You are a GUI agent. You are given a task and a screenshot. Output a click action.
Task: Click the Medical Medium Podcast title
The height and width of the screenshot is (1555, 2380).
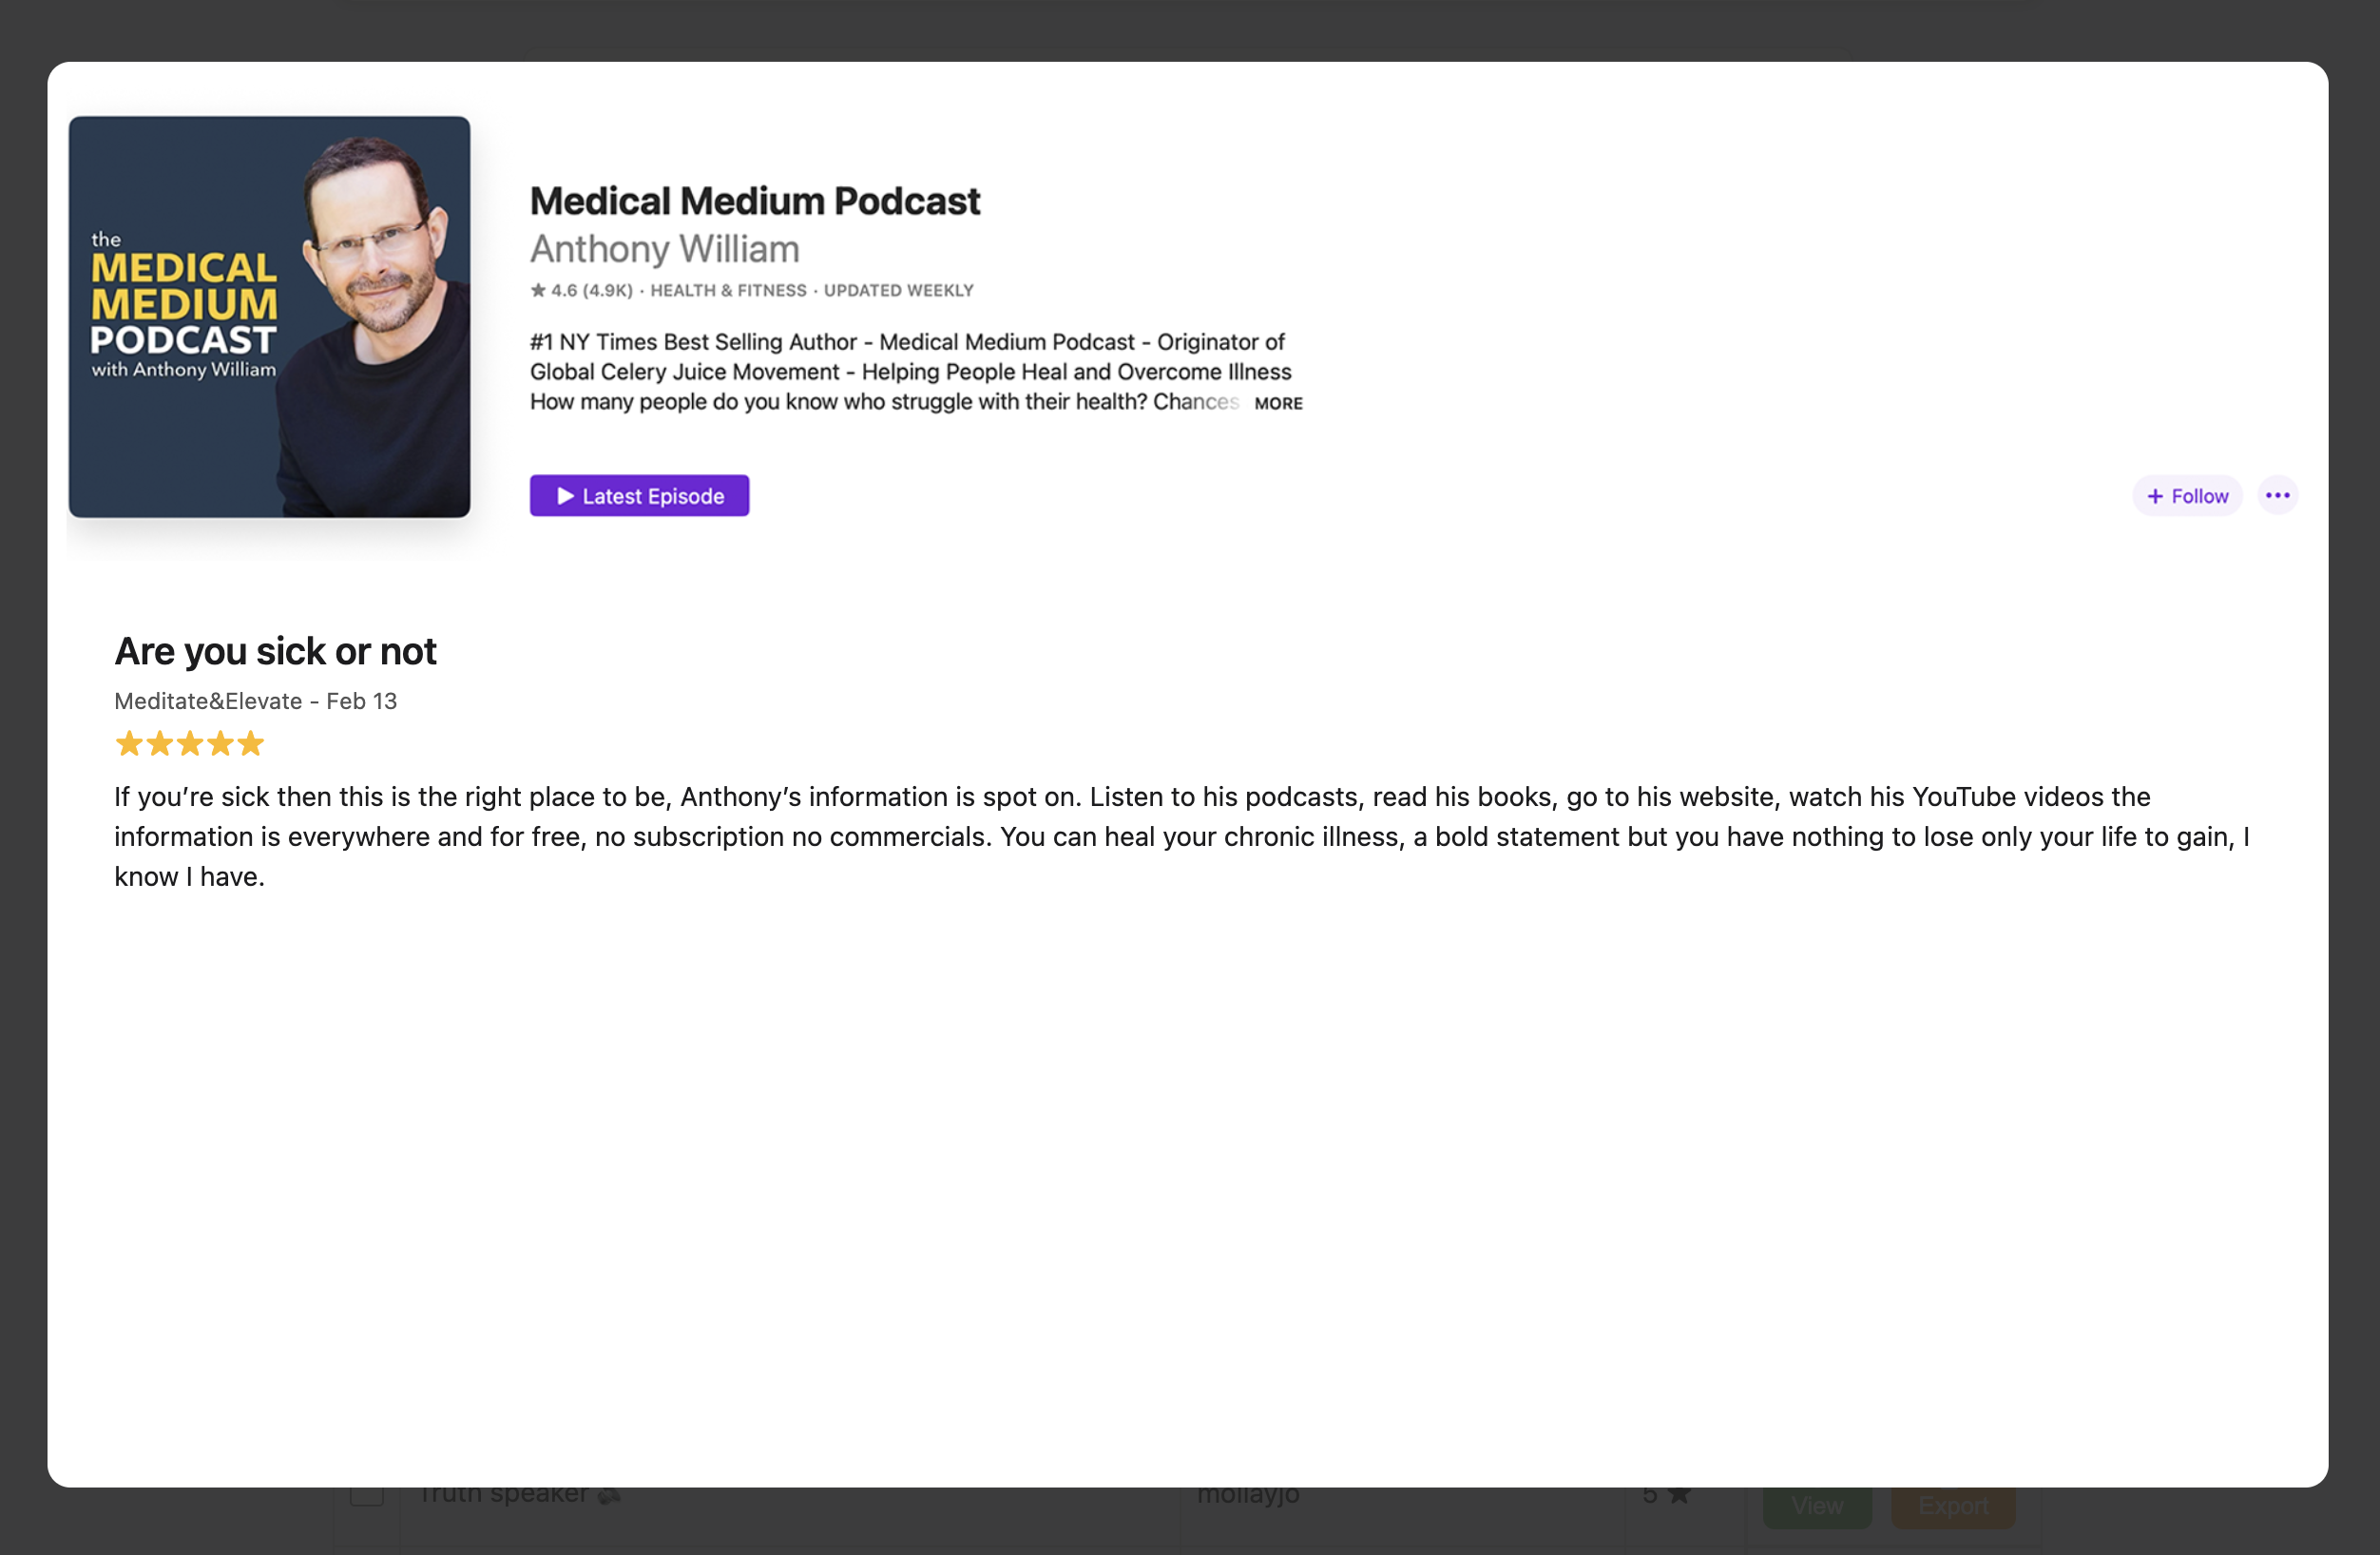tap(755, 201)
